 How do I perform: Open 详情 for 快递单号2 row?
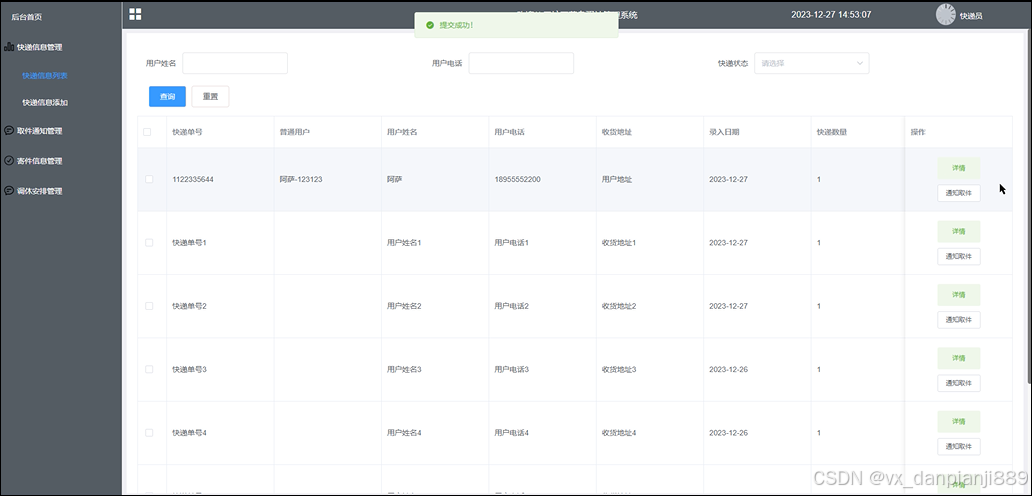[959, 295]
